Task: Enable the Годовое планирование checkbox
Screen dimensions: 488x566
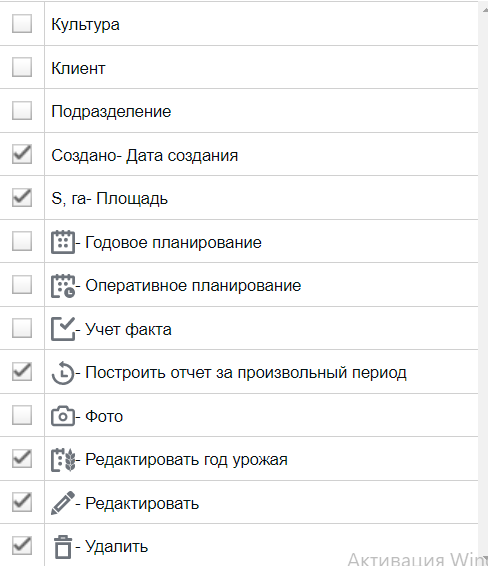Action: [x=22, y=241]
